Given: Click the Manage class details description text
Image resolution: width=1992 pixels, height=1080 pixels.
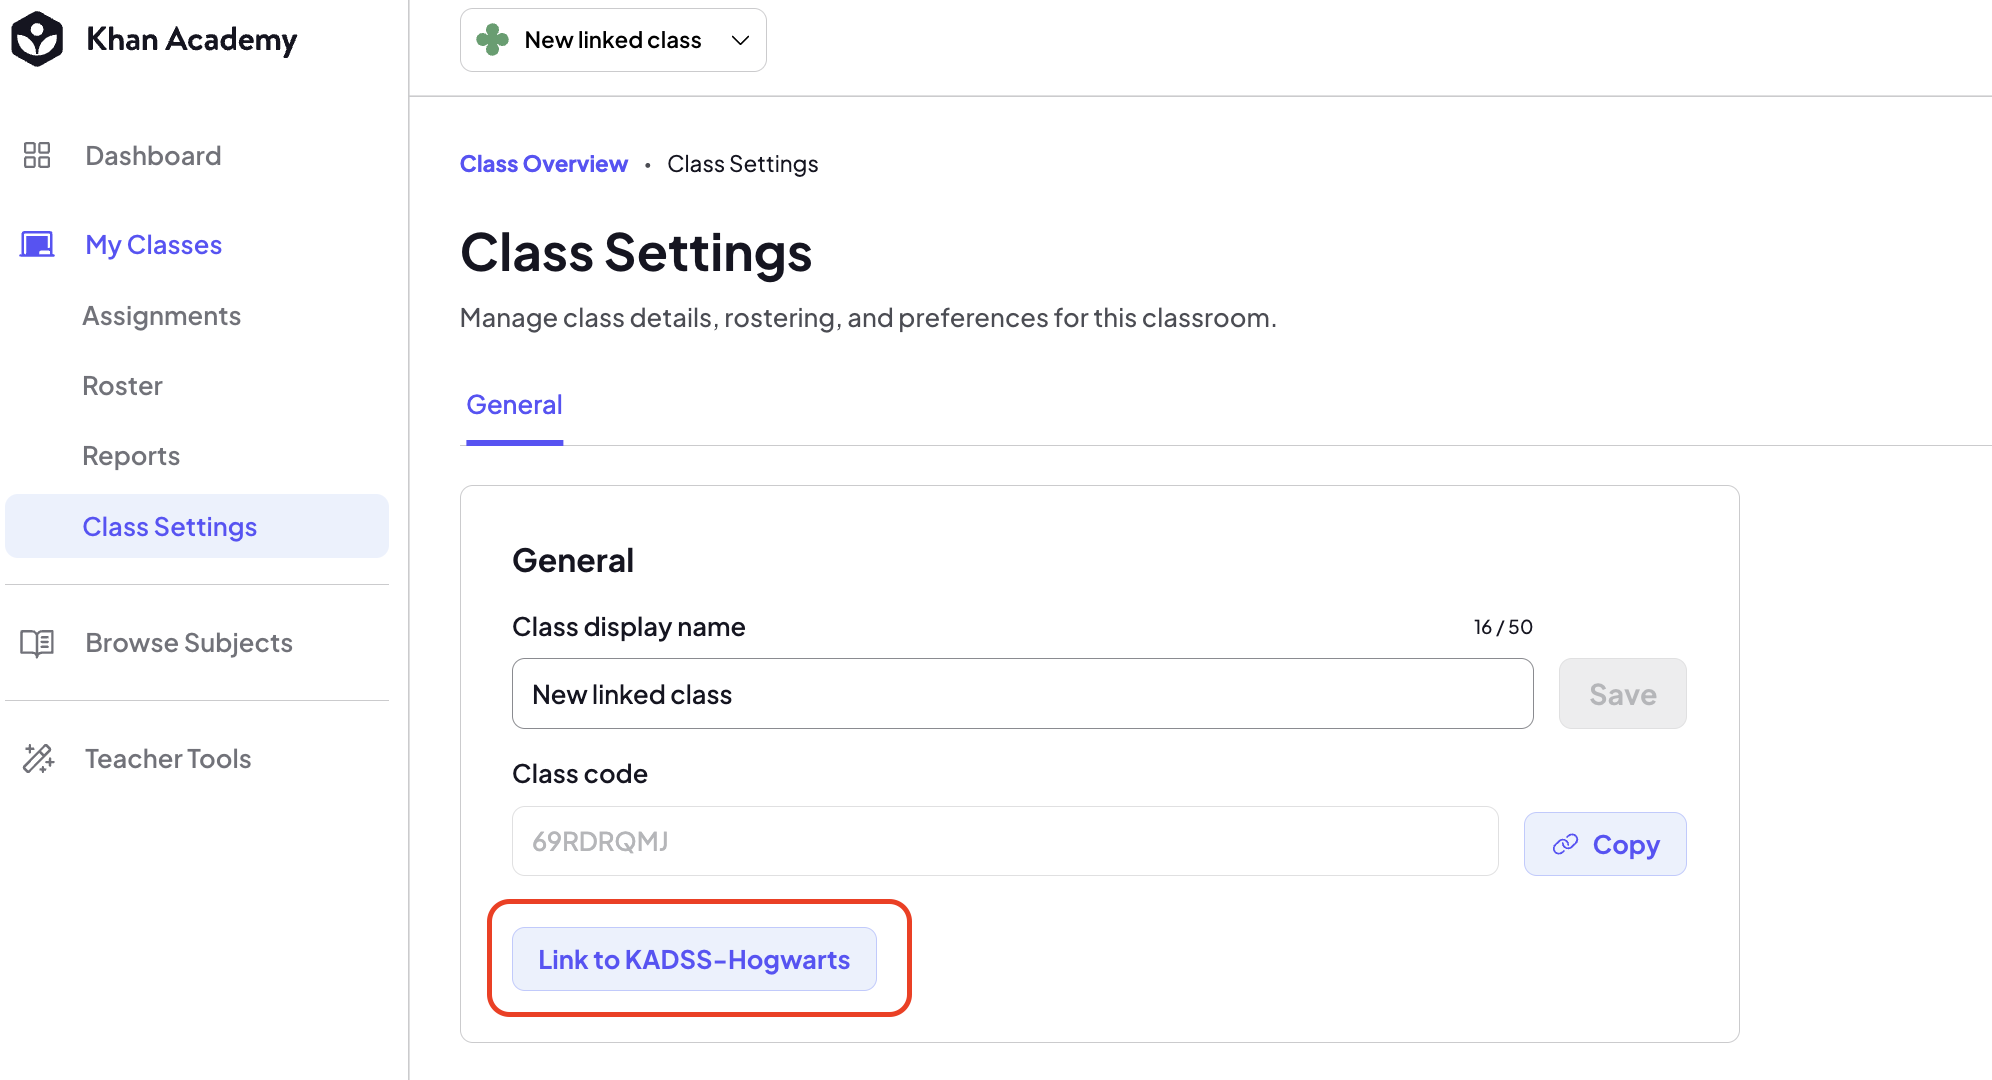Looking at the screenshot, I should click(x=868, y=318).
